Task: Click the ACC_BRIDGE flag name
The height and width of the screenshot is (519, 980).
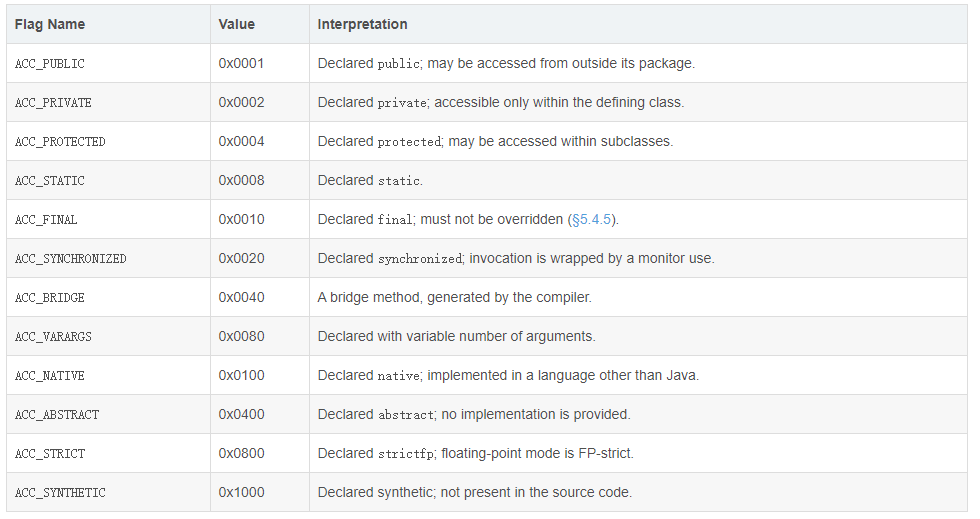Action: [49, 298]
